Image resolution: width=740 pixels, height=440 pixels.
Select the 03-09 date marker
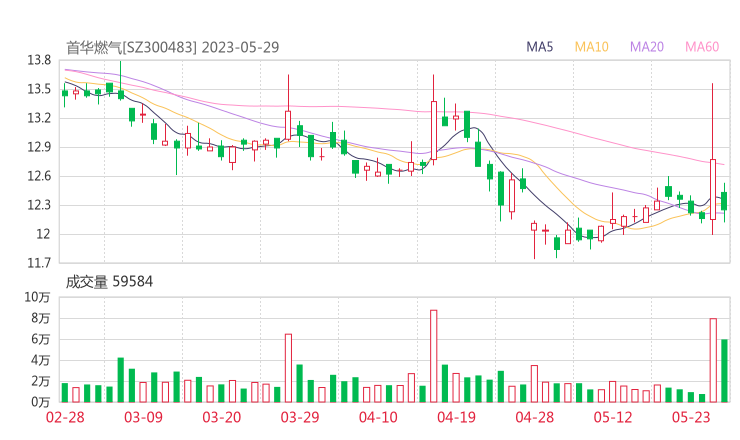(x=143, y=418)
